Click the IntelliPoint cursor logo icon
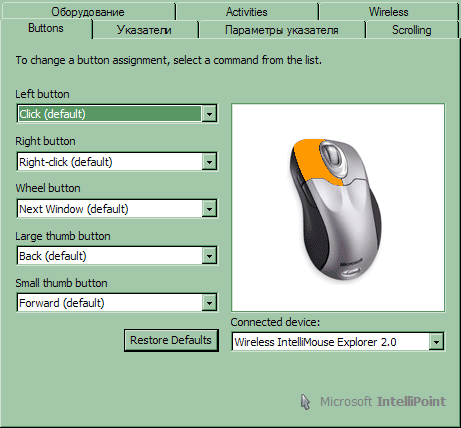 pos(305,401)
